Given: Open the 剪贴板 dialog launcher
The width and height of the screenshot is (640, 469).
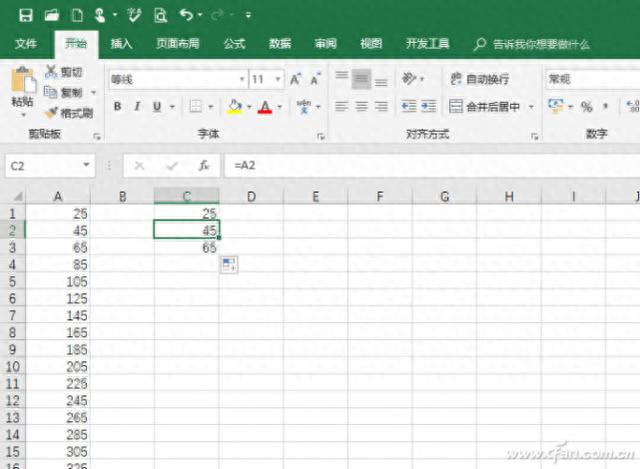Looking at the screenshot, I should click(x=97, y=136).
